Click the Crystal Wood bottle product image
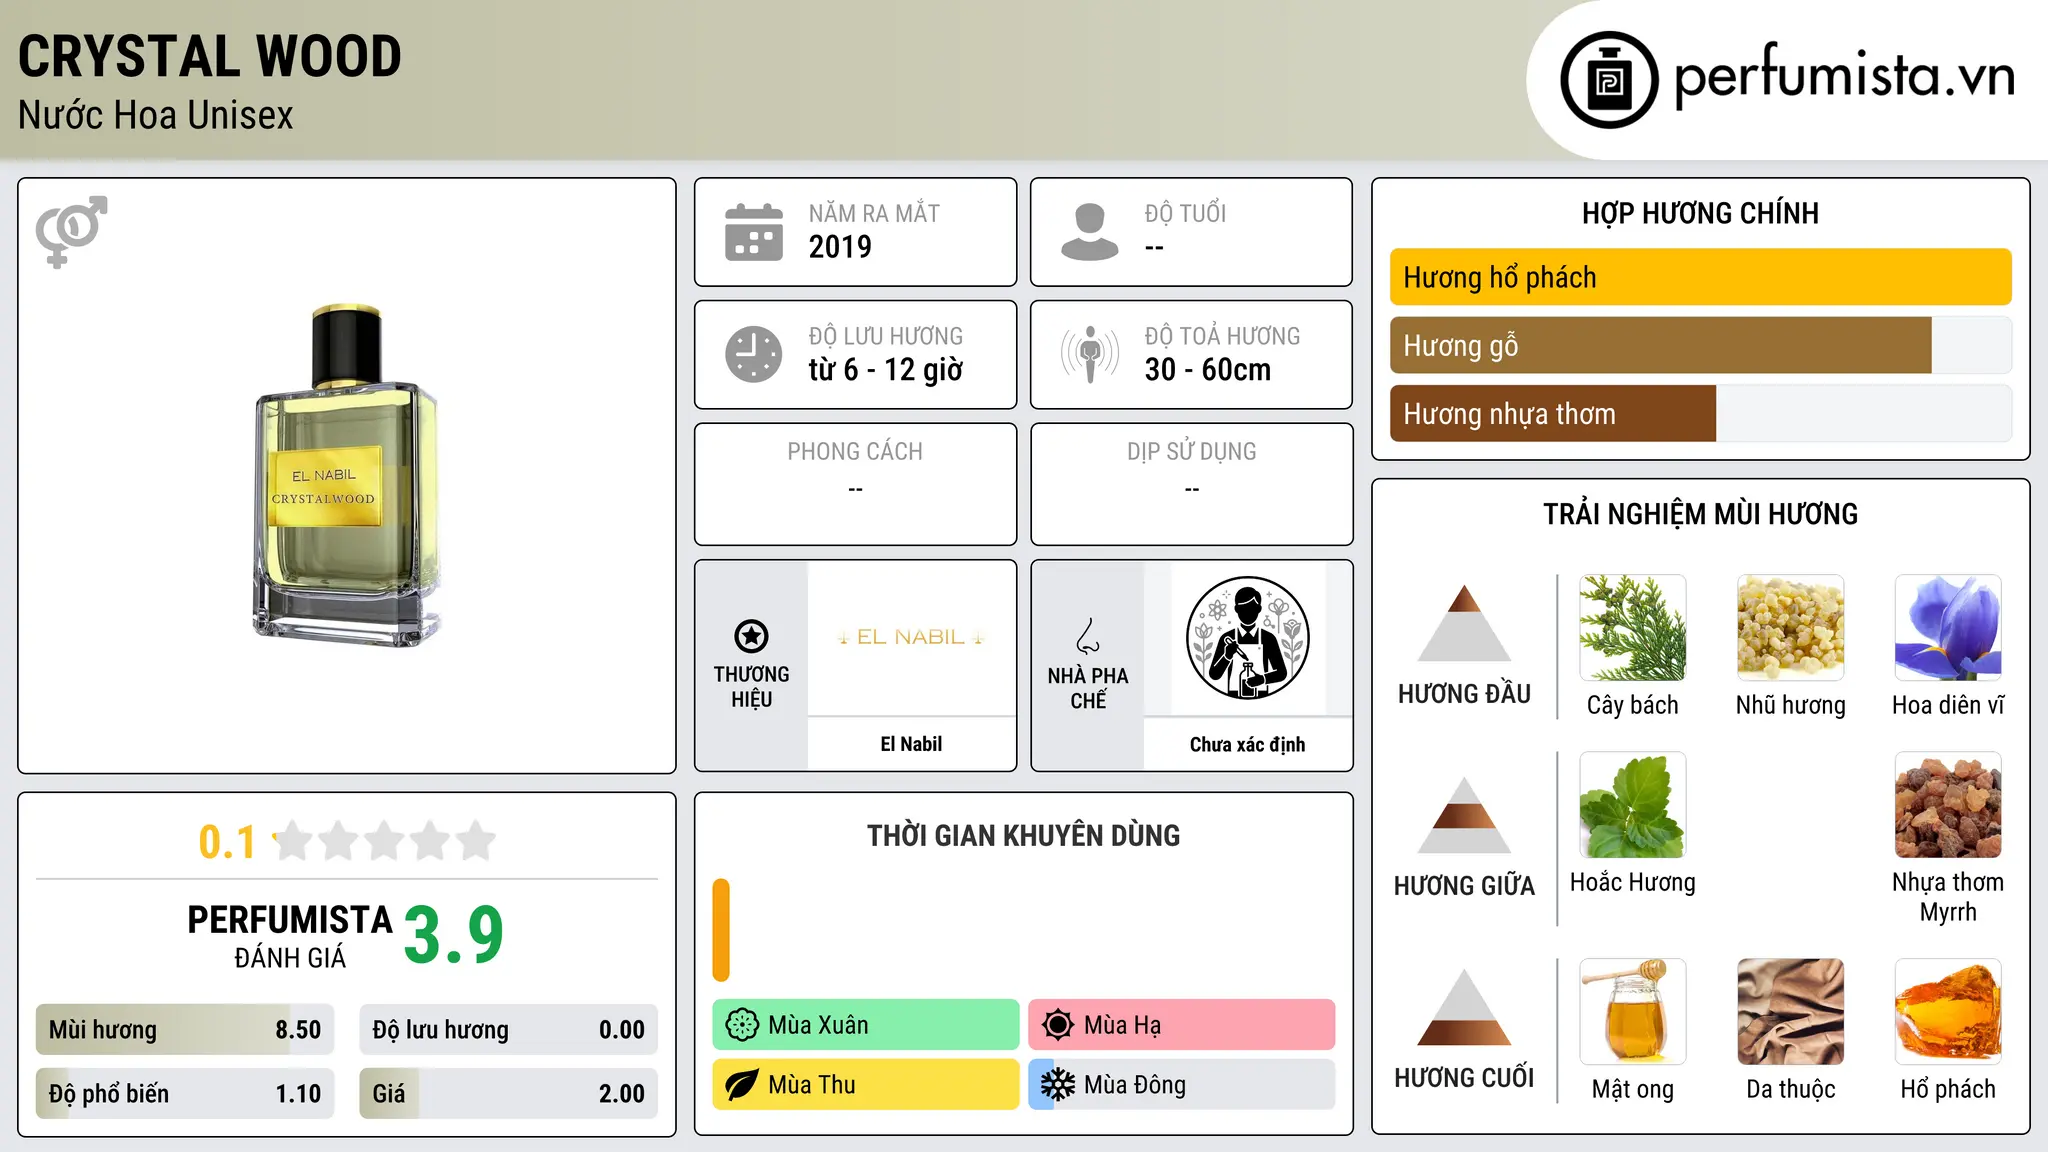2048x1152 pixels. click(347, 475)
